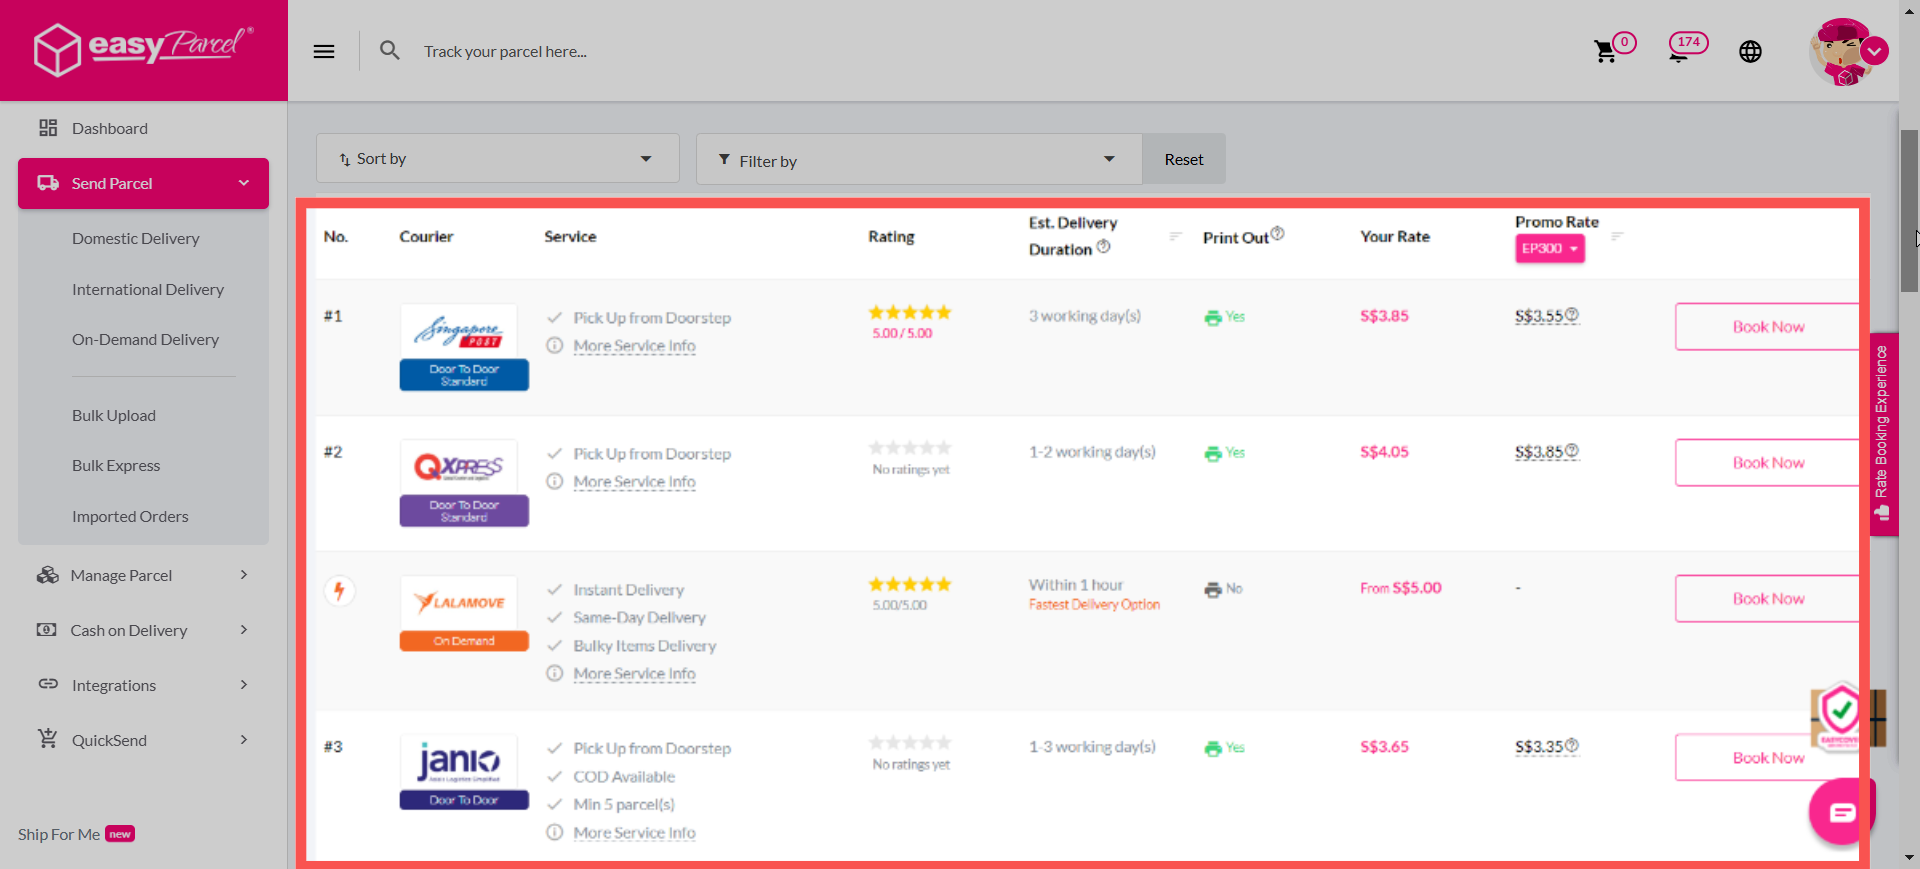Open Bulk Upload in the sidebar

(x=114, y=415)
